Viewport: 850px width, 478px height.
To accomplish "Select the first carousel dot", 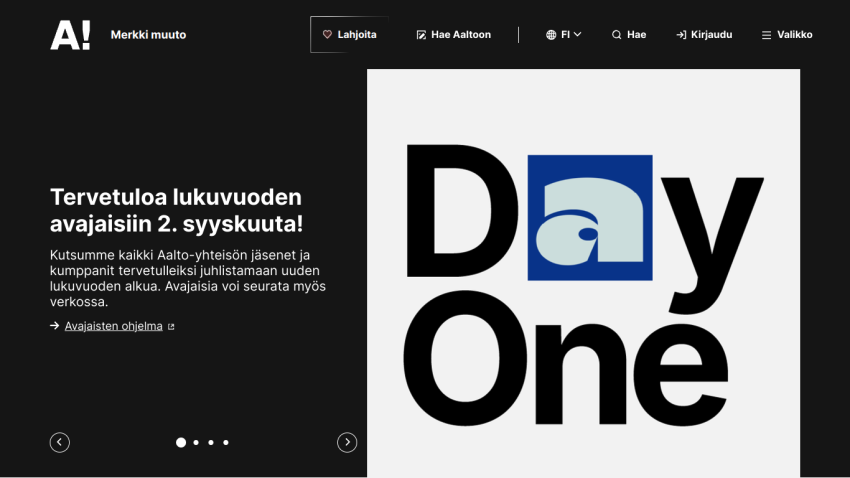I will point(181,443).
